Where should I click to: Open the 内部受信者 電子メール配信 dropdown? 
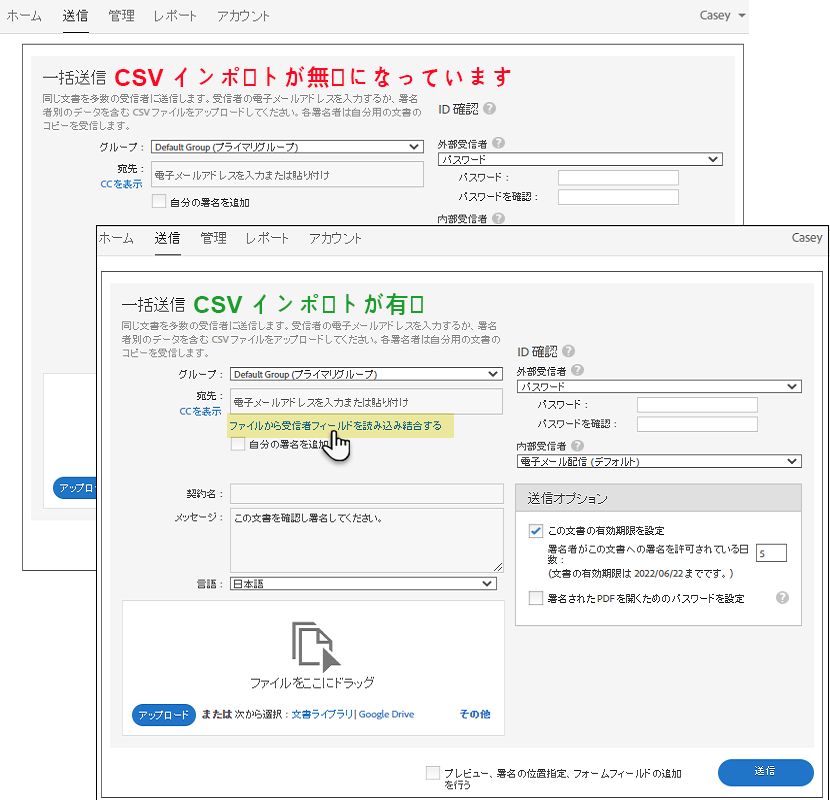click(660, 461)
